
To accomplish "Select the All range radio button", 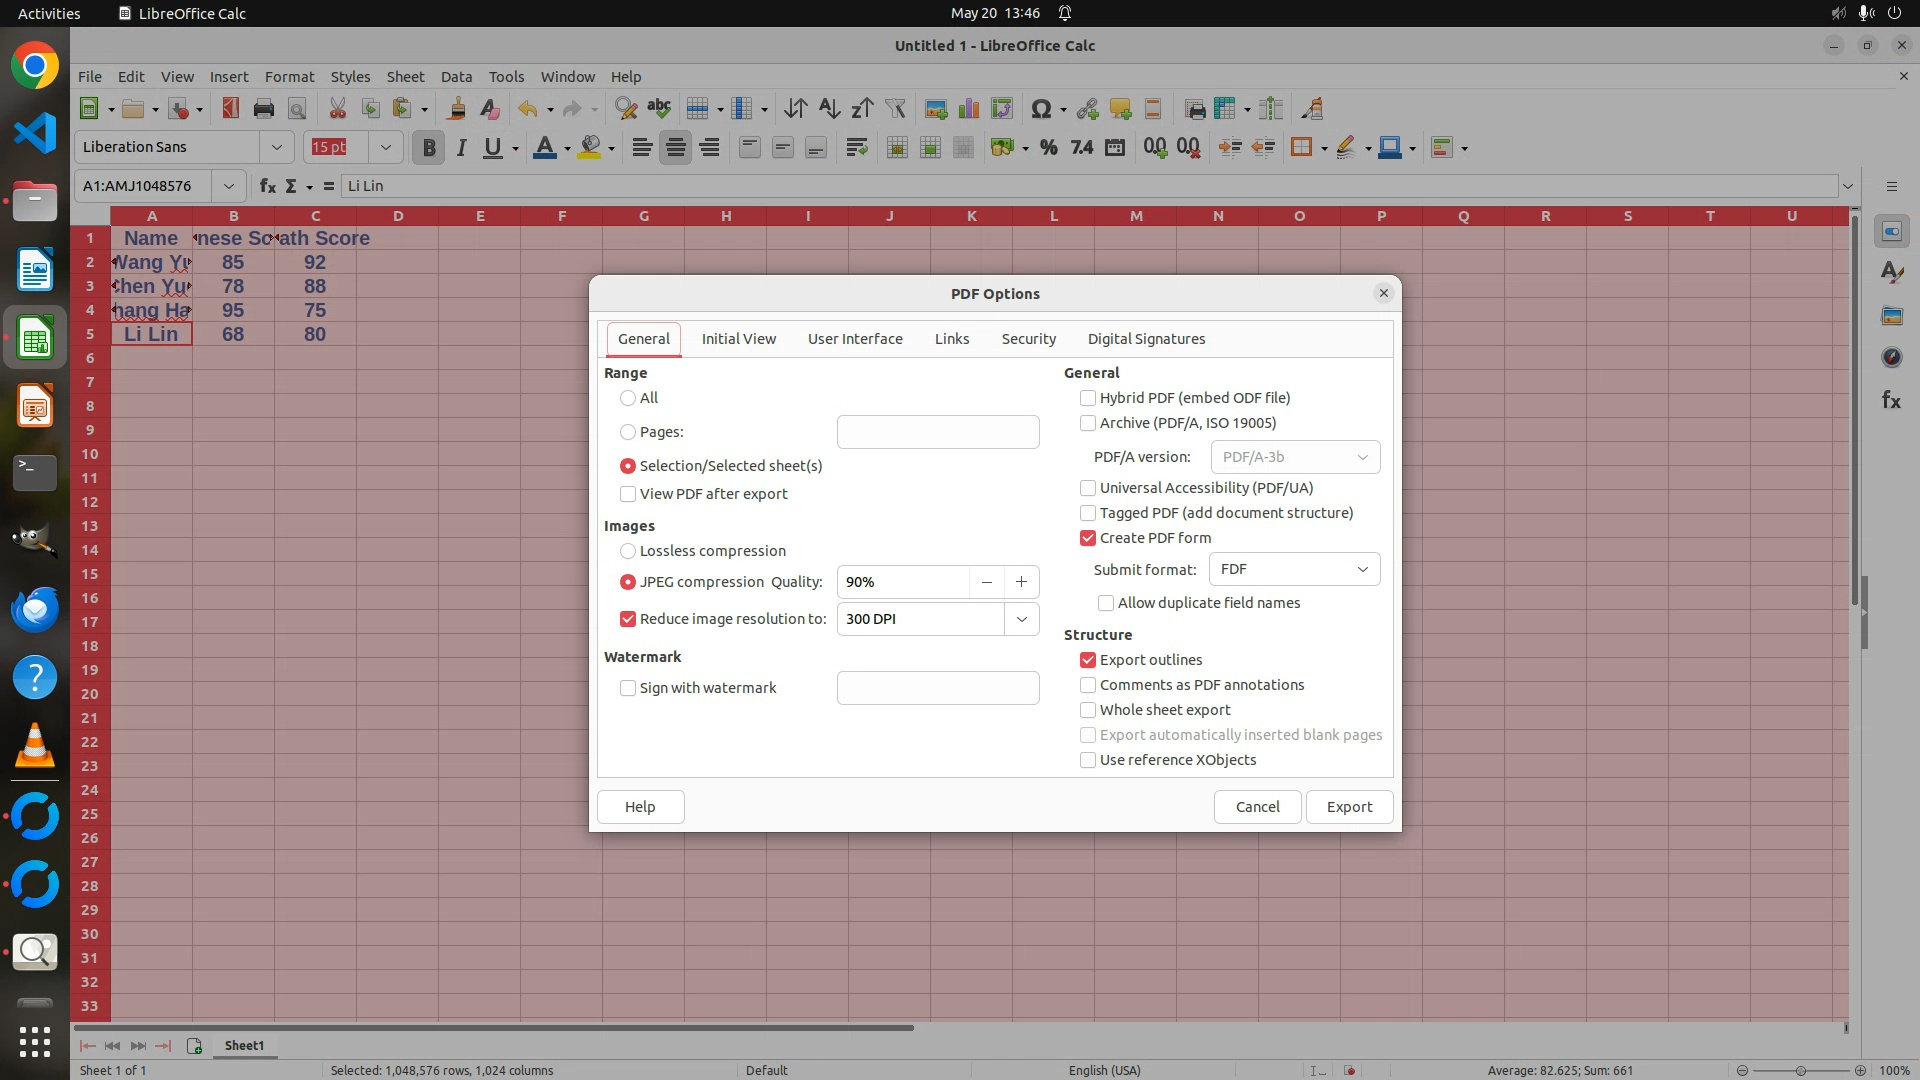I will 628,398.
